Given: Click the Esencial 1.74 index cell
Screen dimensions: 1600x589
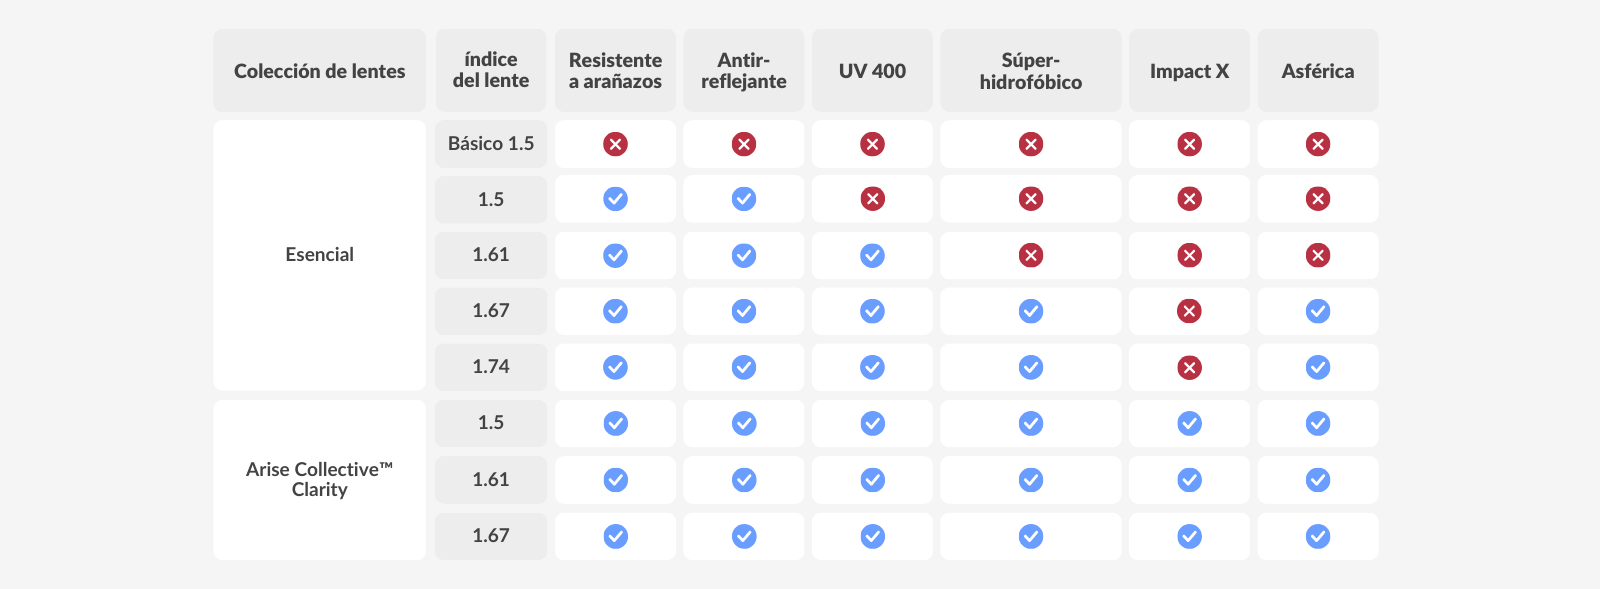Looking at the screenshot, I should click(x=491, y=367).
